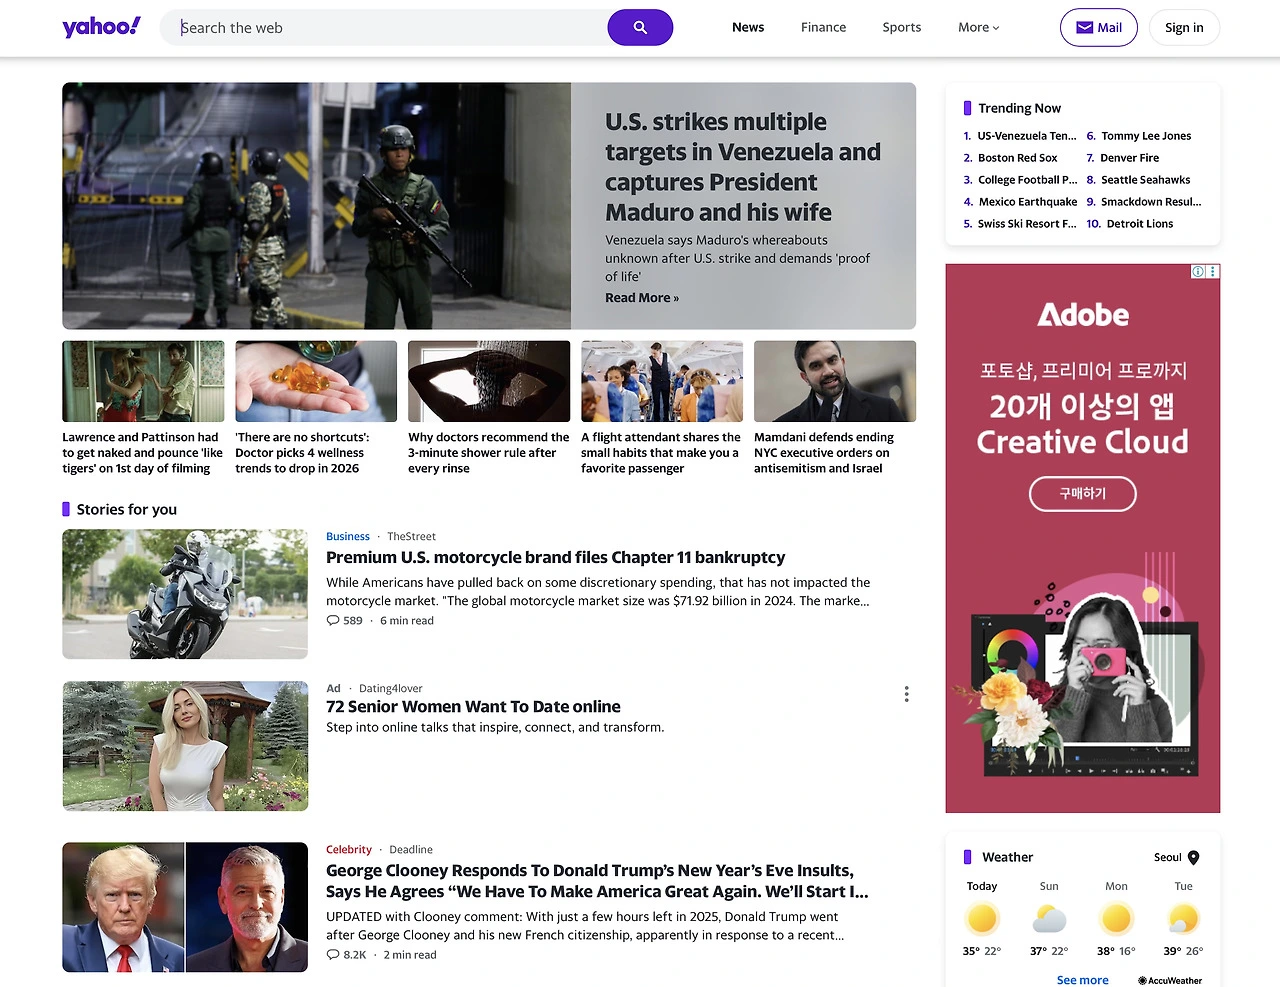Image resolution: width=1280 pixels, height=987 pixels.
Task: Click the Deadline source label
Action: coord(411,850)
